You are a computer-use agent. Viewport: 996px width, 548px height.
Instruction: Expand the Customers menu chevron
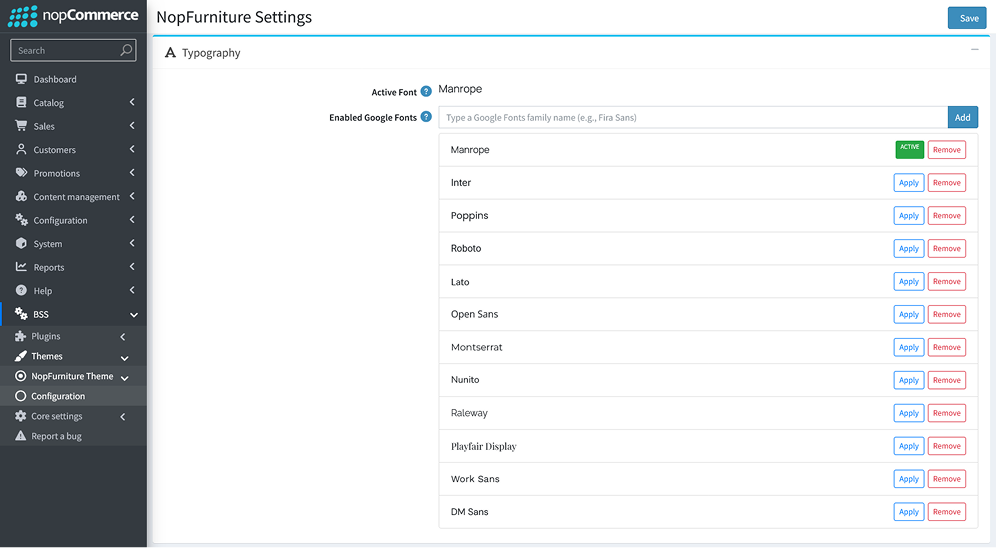tap(132, 149)
